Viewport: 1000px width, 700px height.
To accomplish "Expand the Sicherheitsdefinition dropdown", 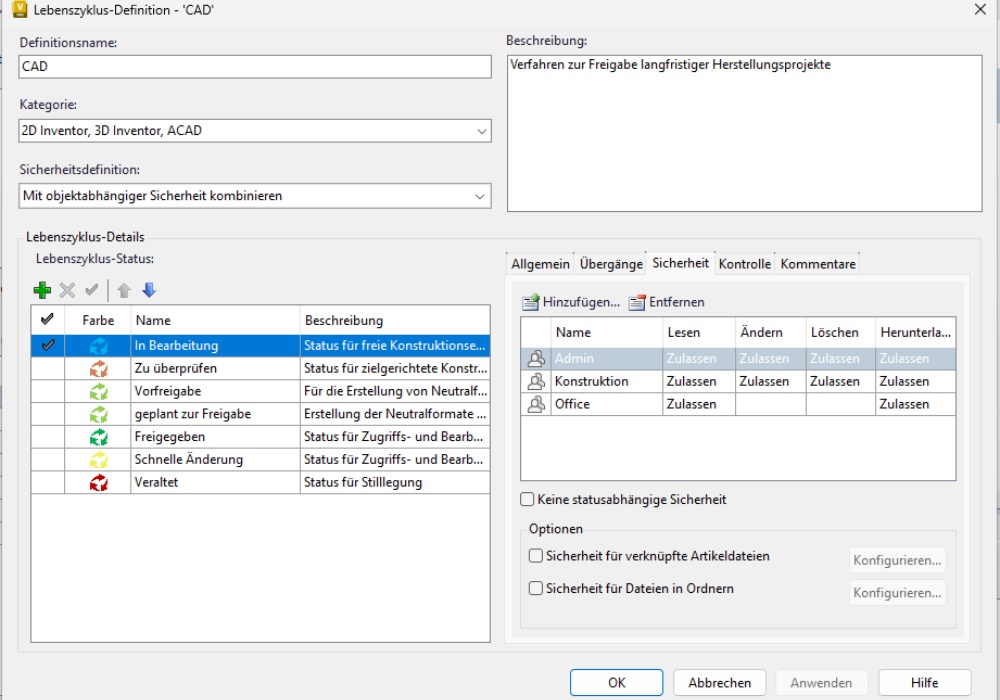I will (255, 196).
